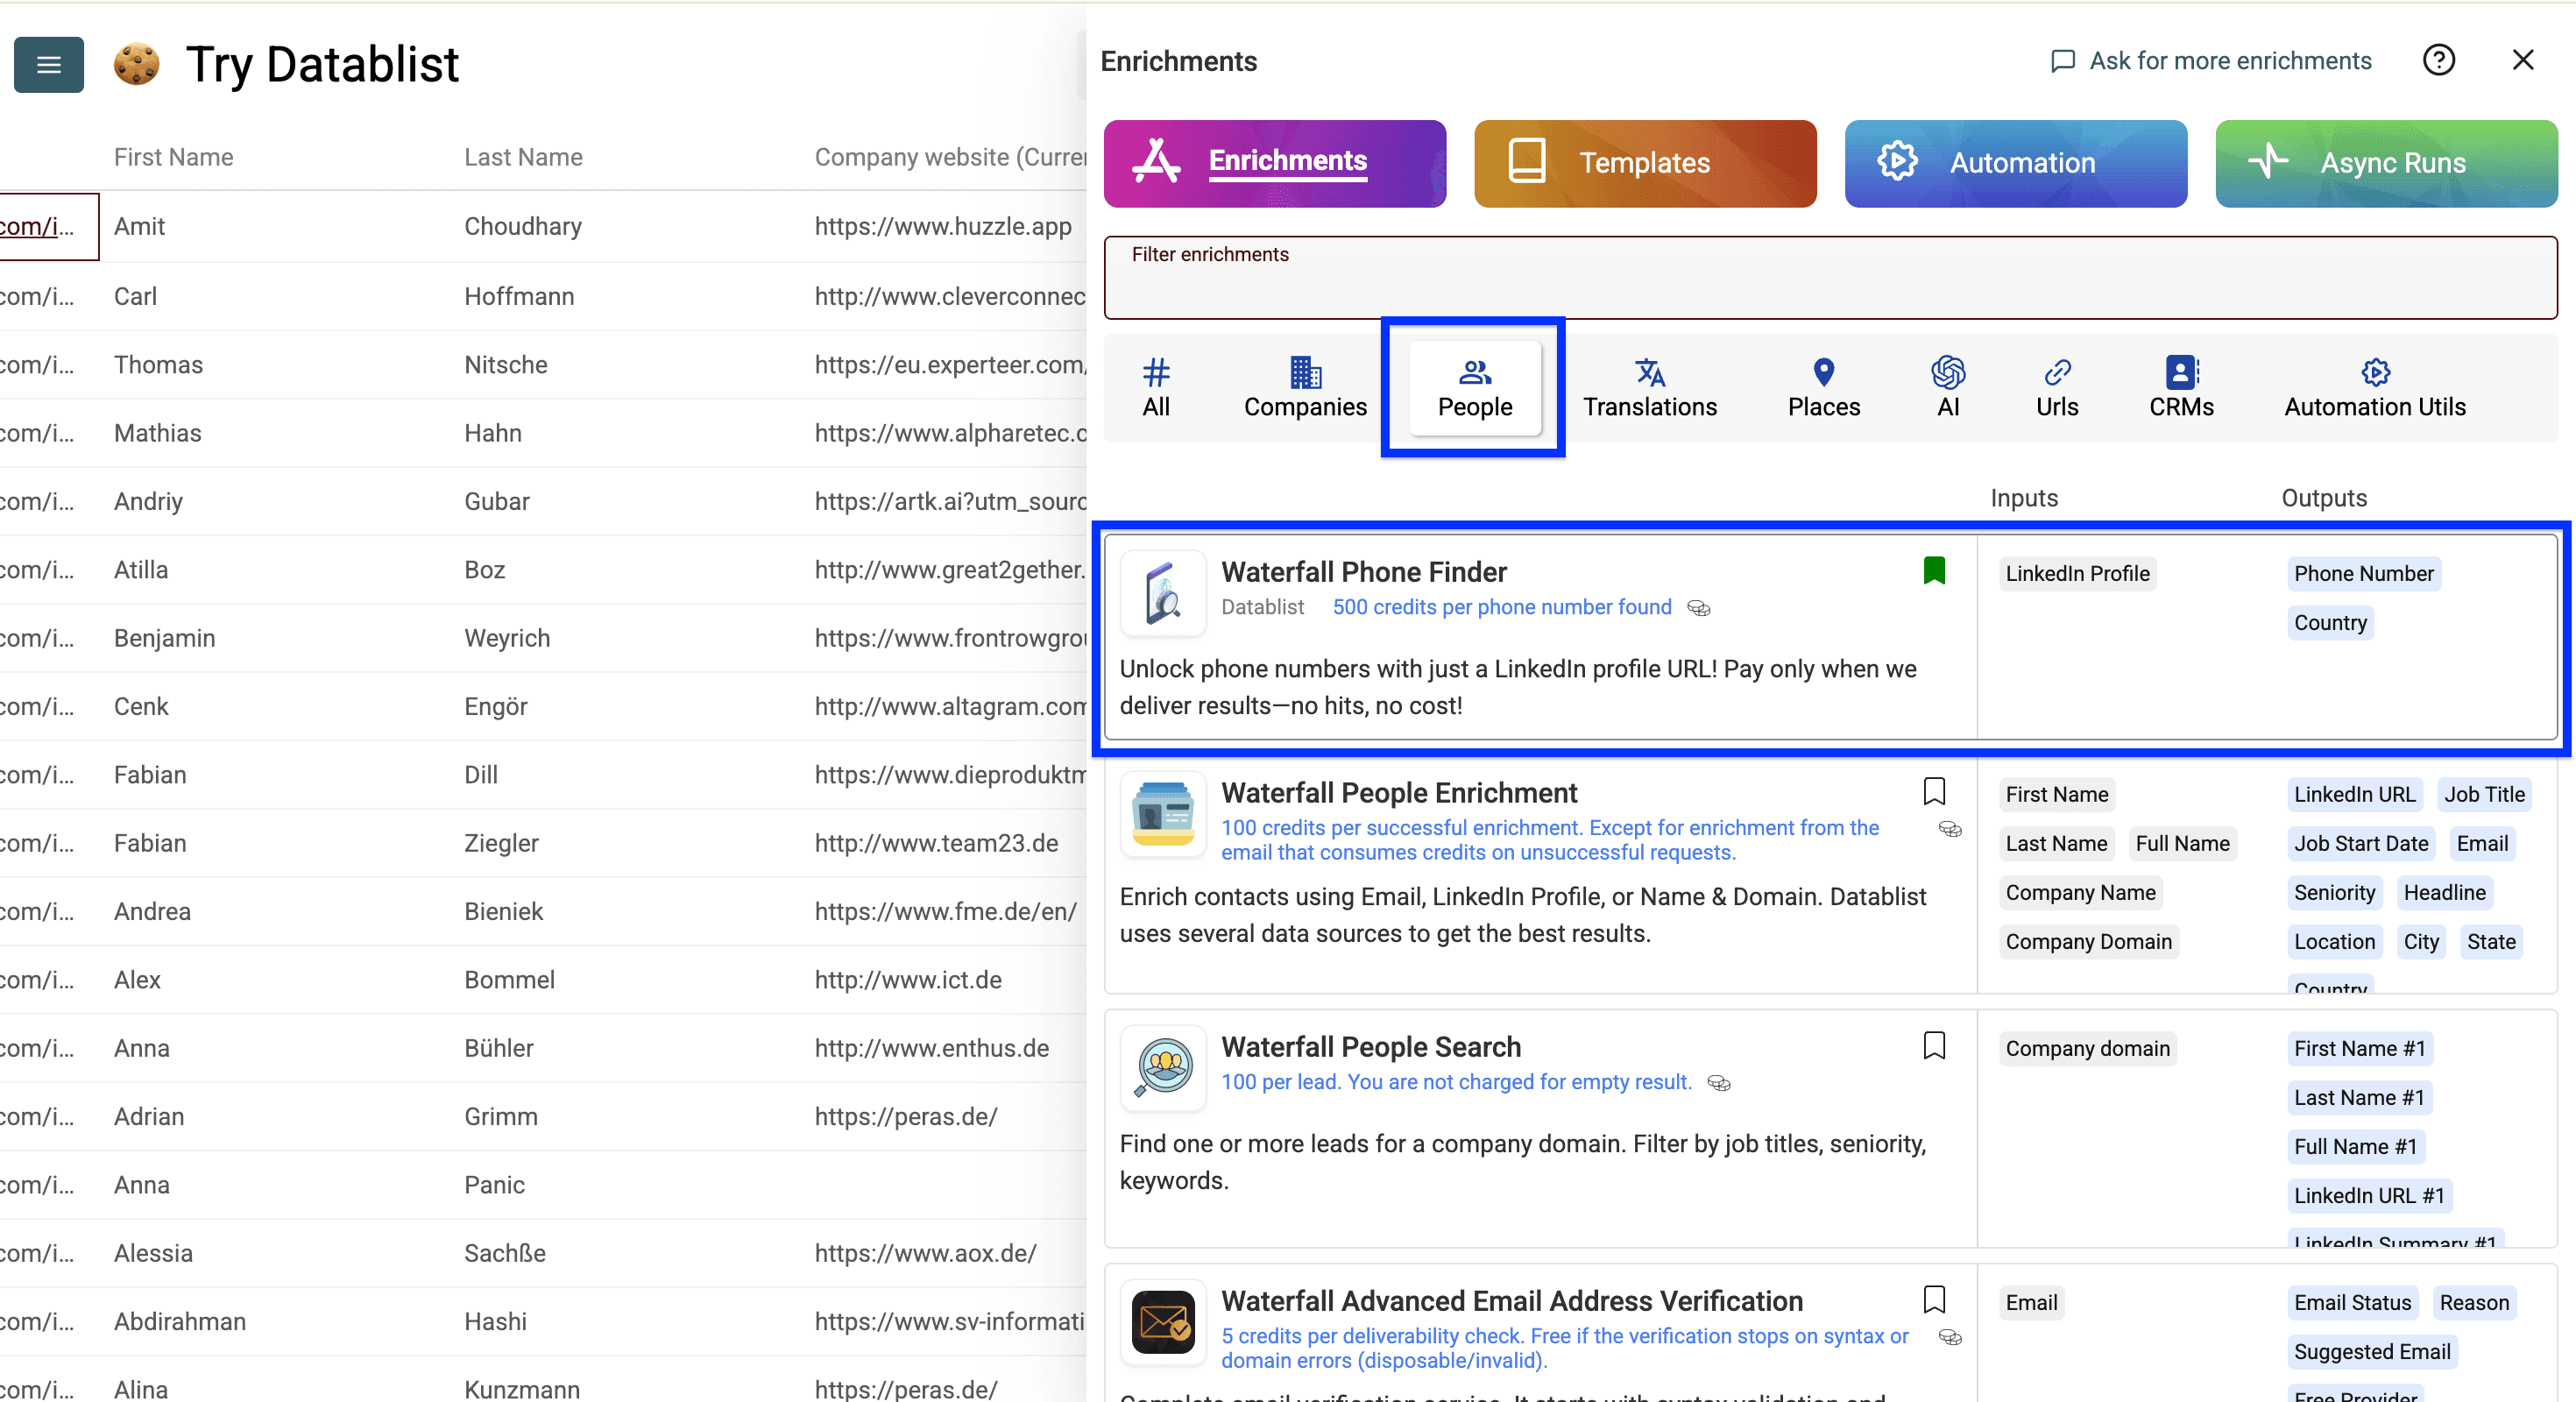Switch to the Automation tab
This screenshot has height=1402, width=2576.
pyautogui.click(x=2014, y=163)
